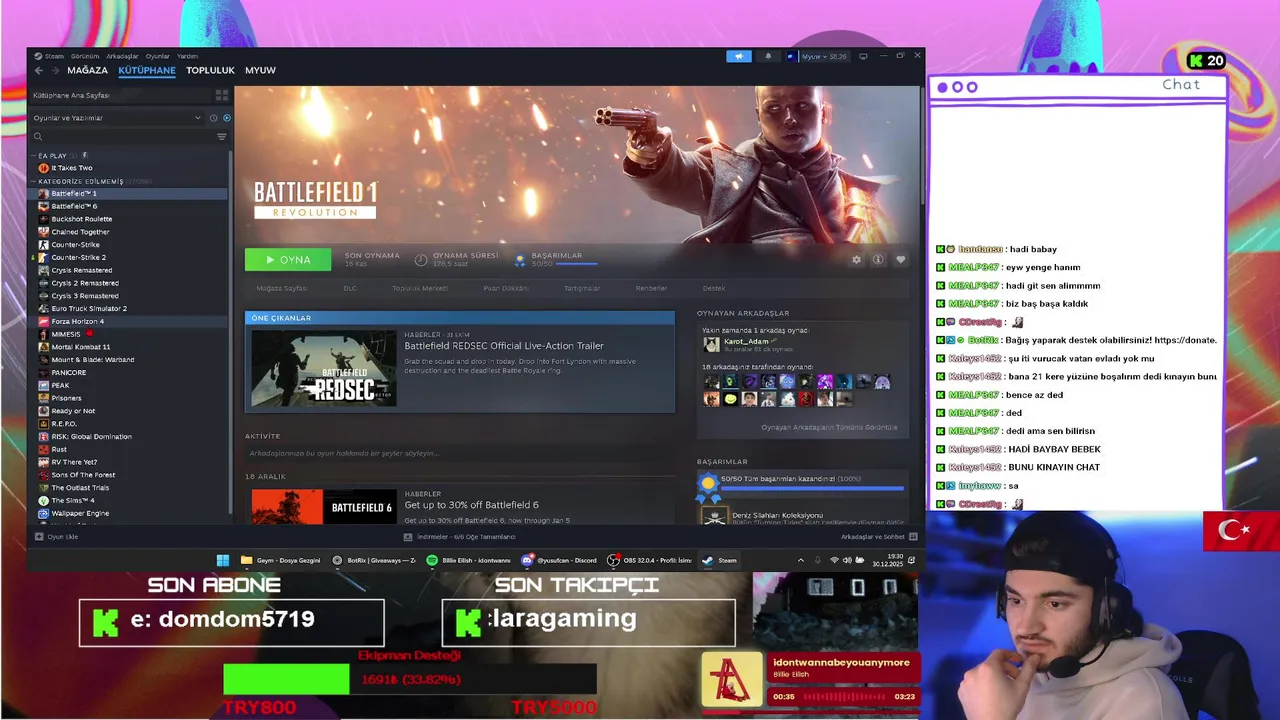Show hidden icons chevron in system tray
Viewport: 1280px width, 720px height.
(x=800, y=560)
